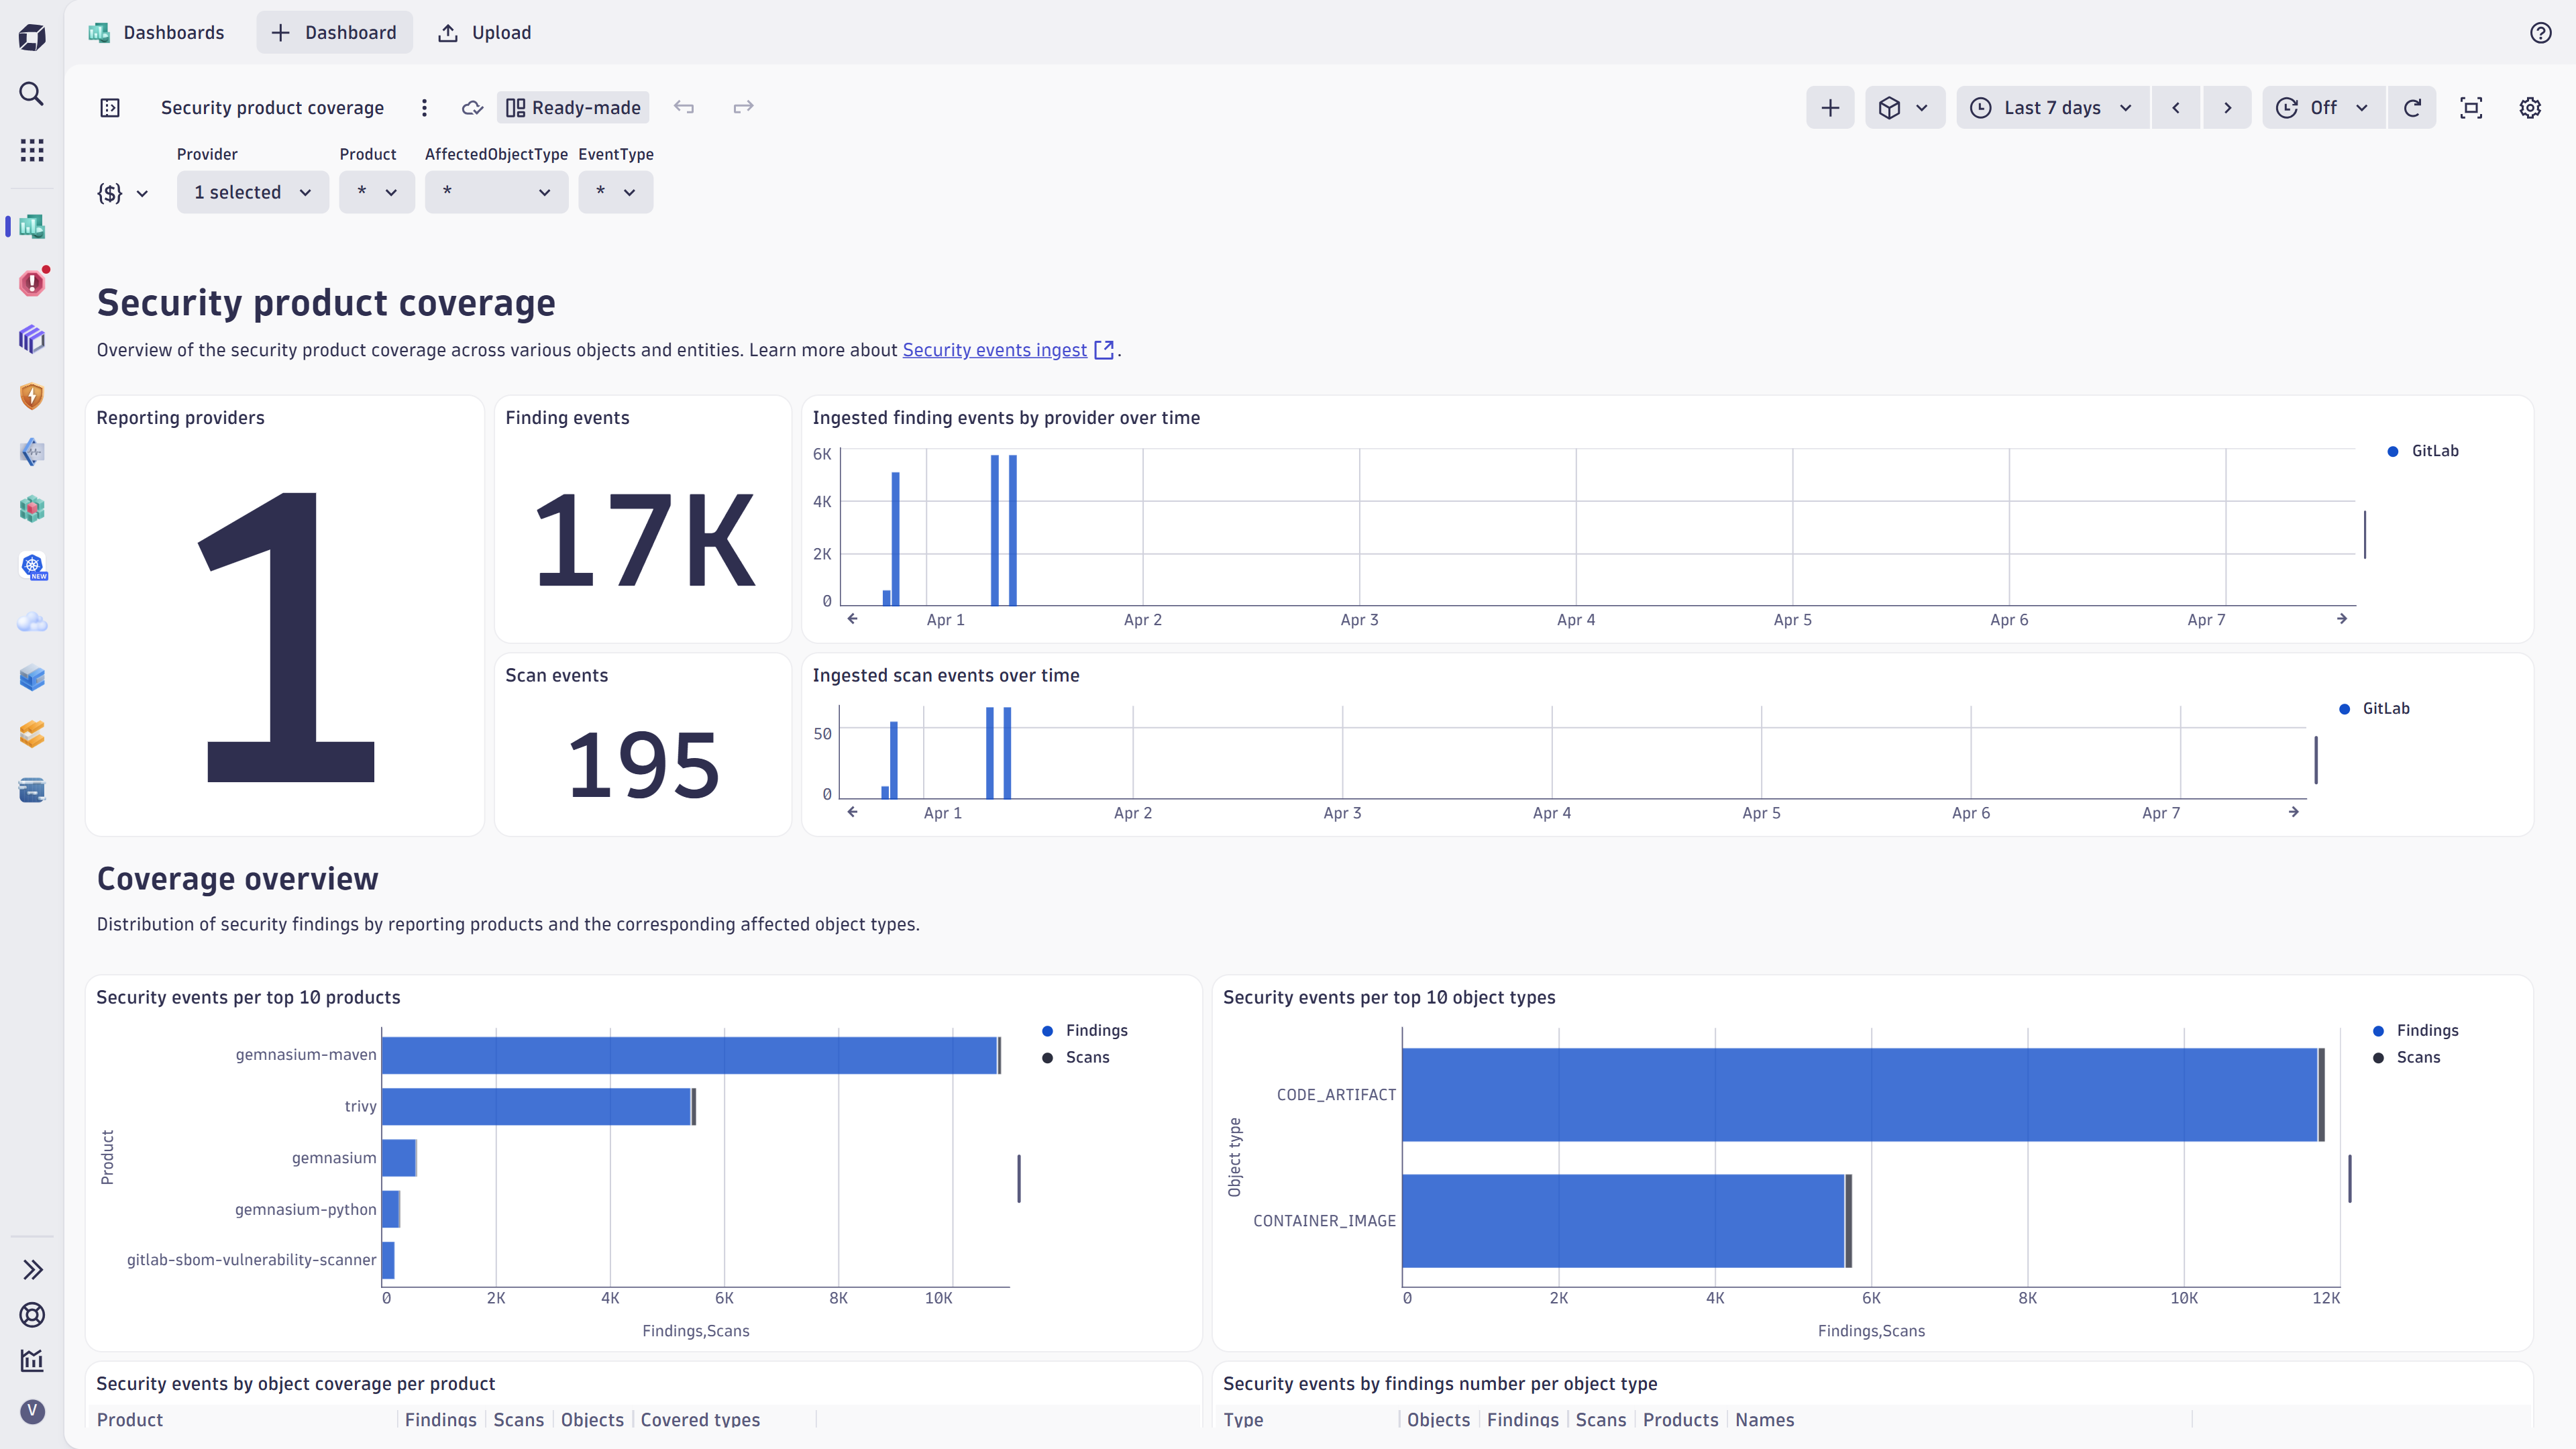Shift timeframe to previous period

click(x=2176, y=108)
